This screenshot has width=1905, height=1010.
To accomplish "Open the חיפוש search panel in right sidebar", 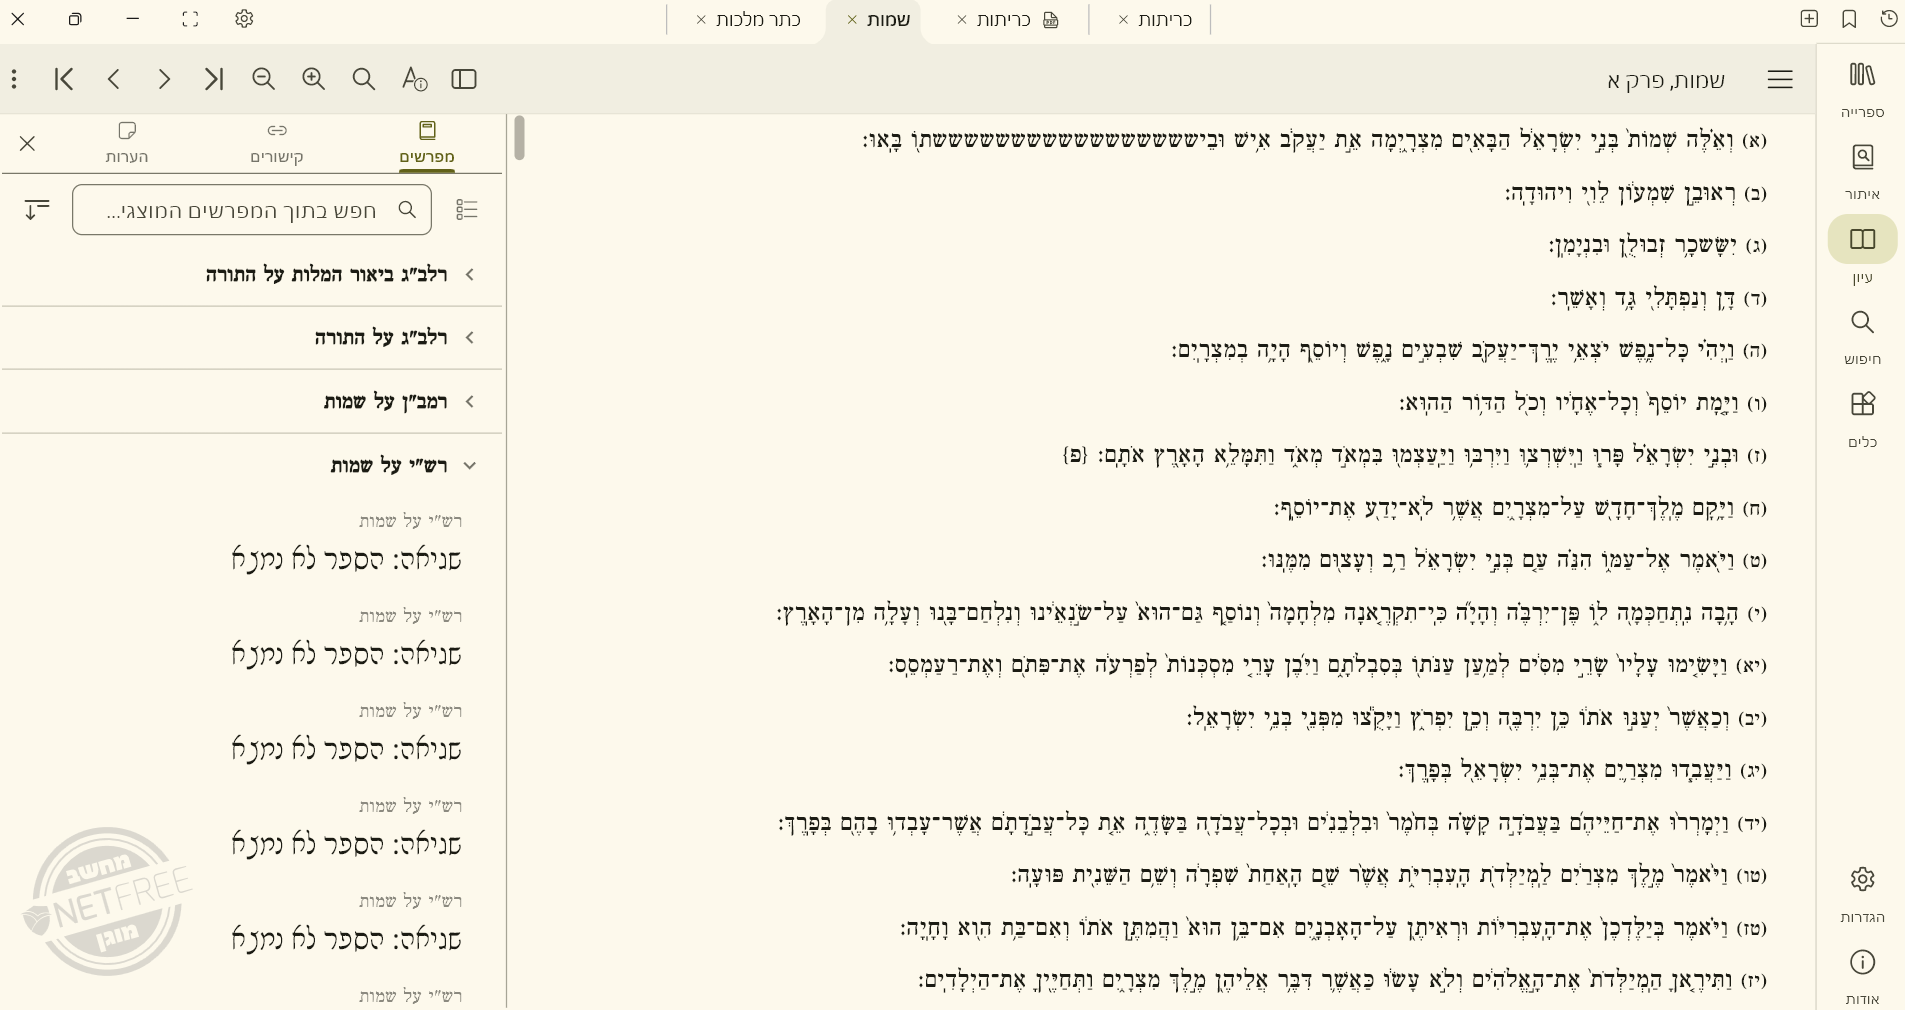I will point(1860,336).
